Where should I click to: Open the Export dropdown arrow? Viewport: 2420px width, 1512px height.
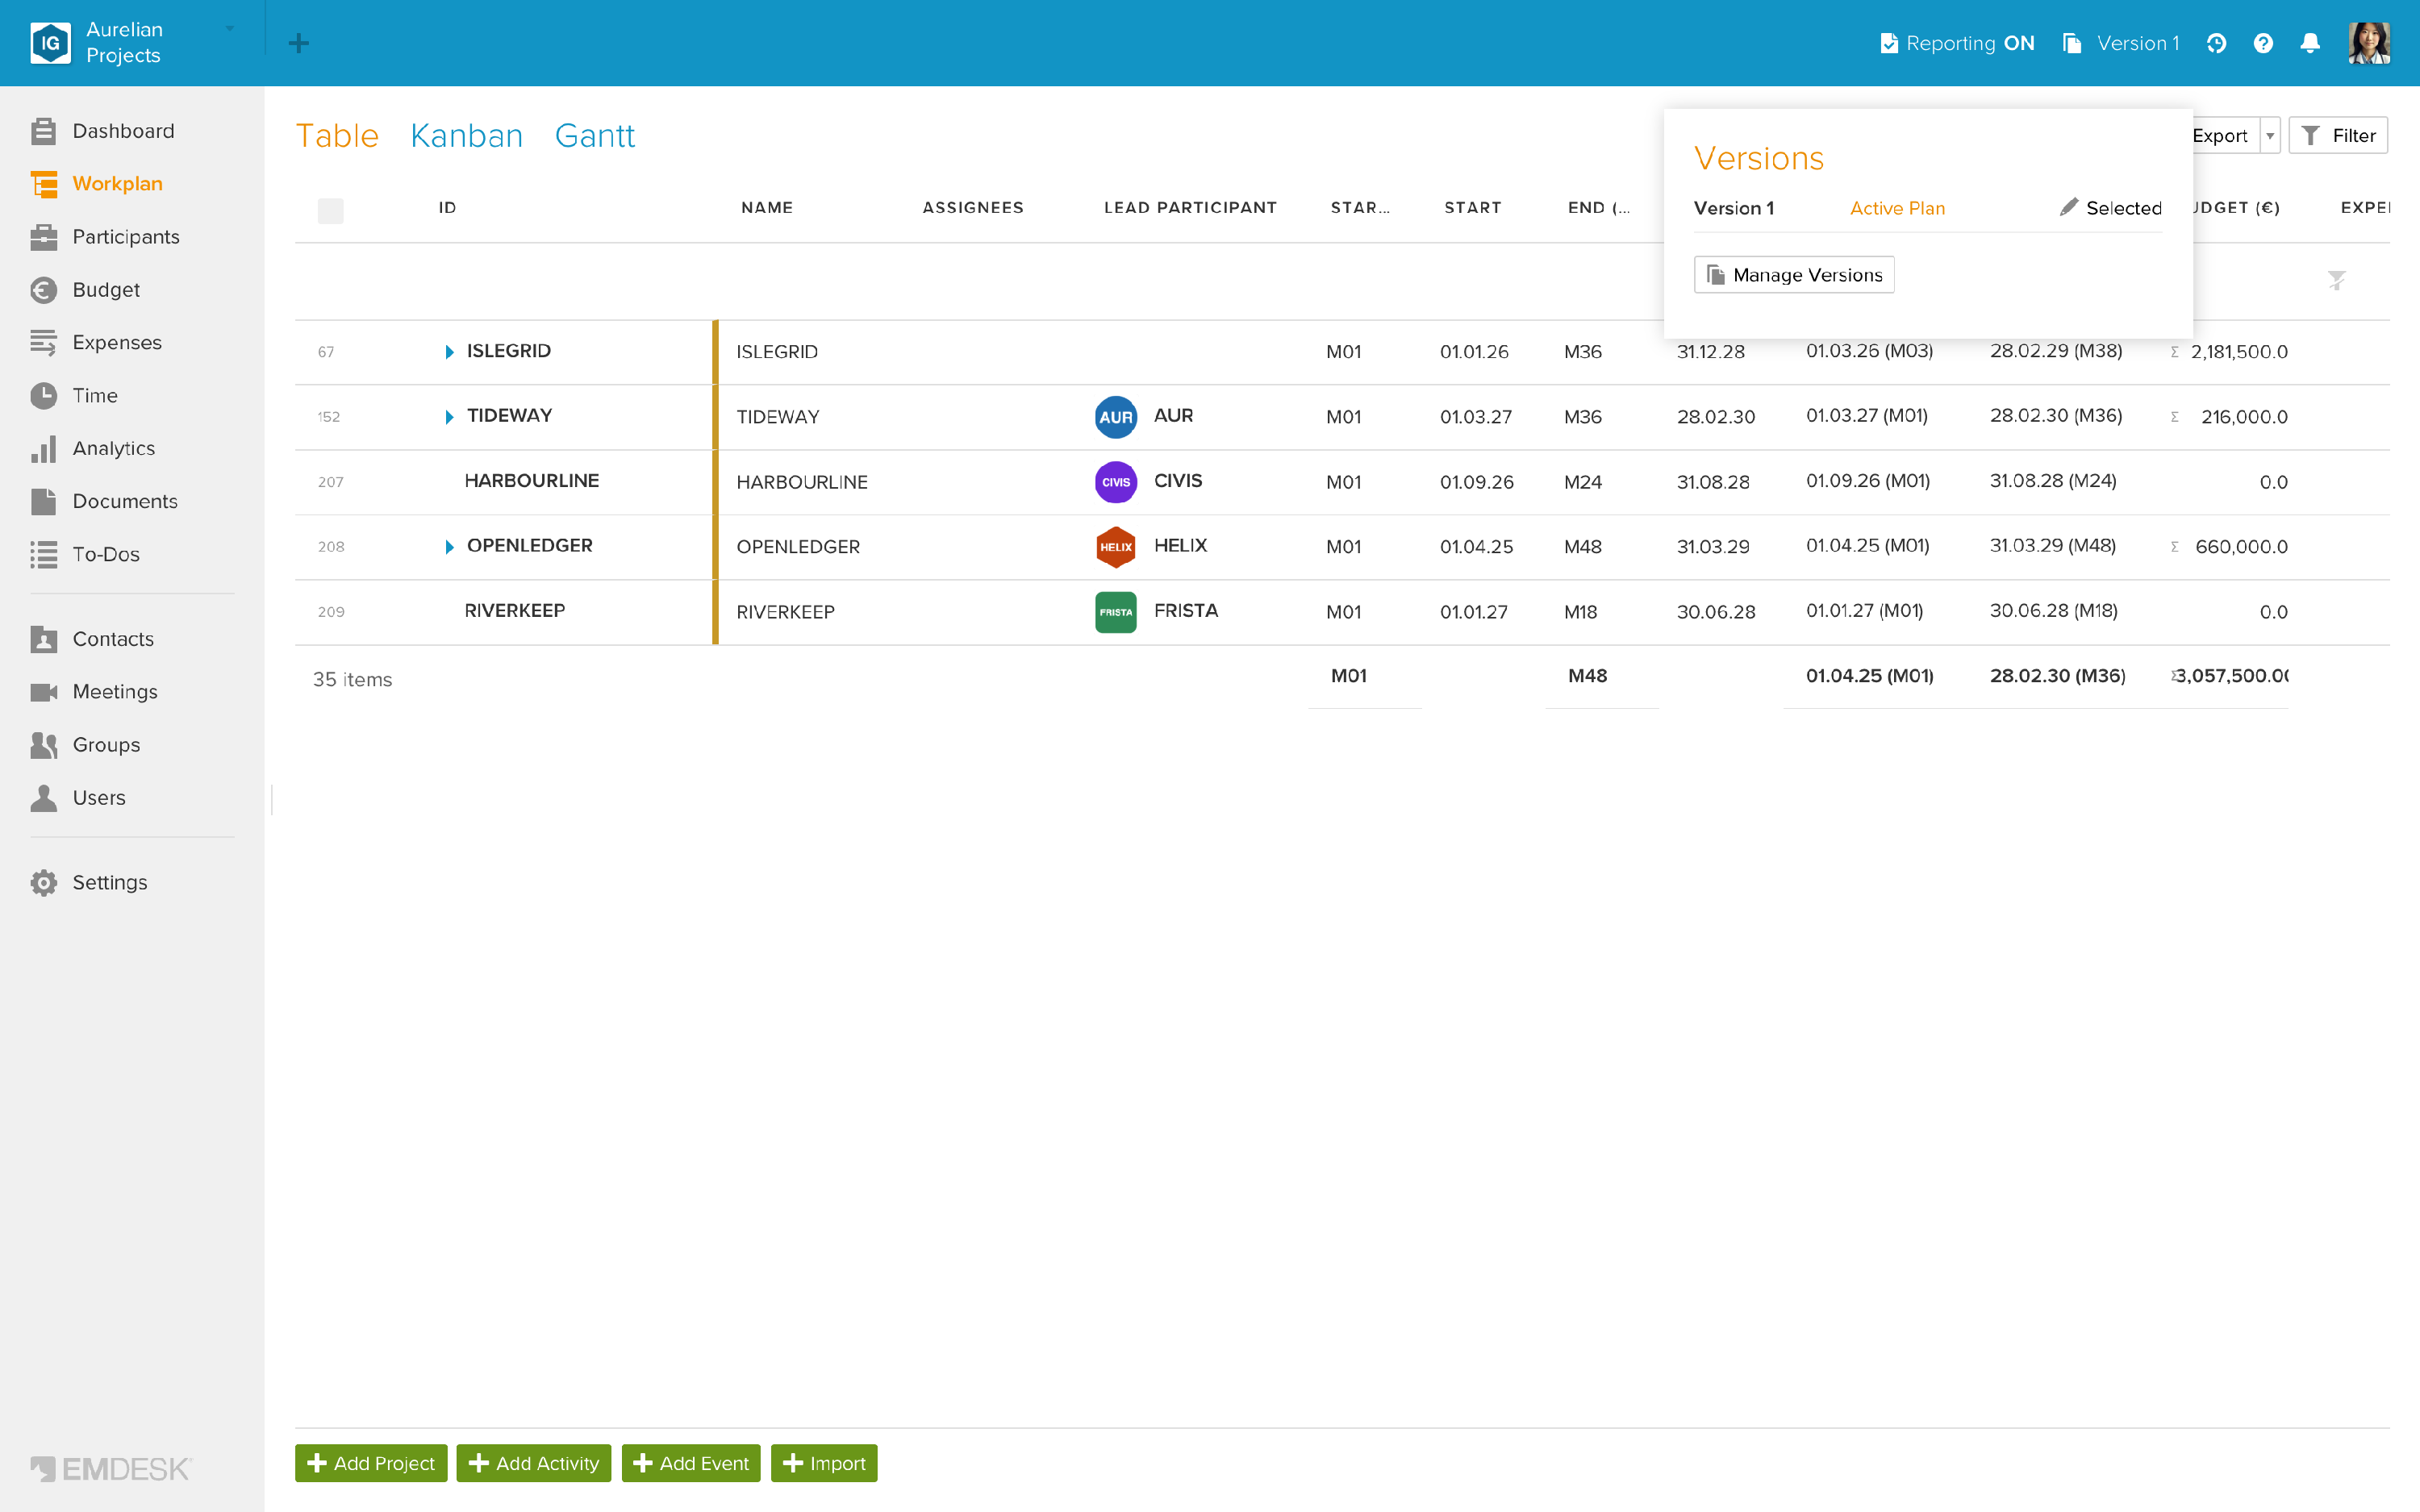pos(2270,136)
